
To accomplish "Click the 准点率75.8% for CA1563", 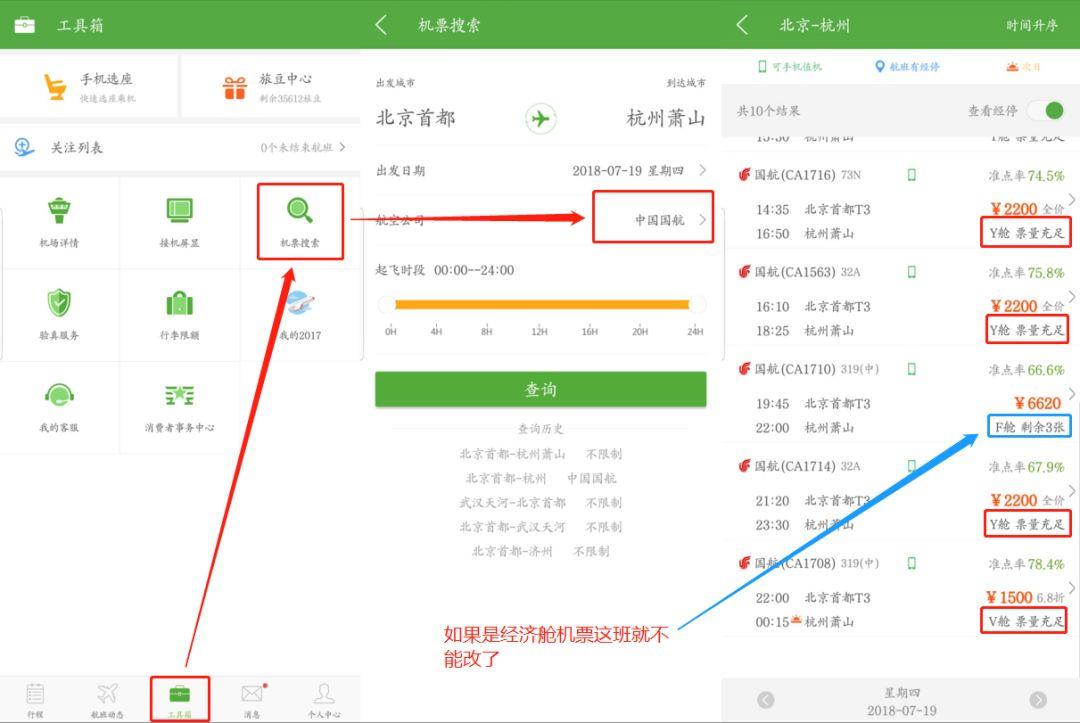I will click(x=1026, y=273).
